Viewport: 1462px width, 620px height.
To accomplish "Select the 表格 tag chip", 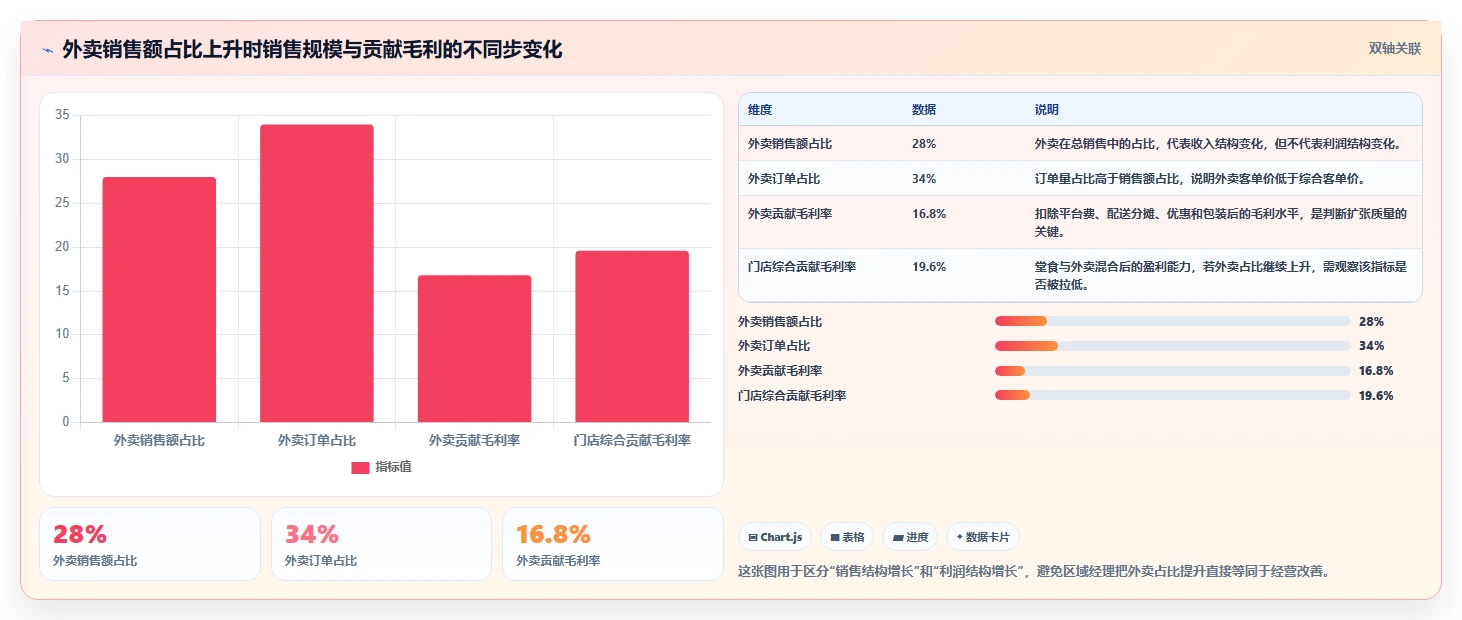I will tap(847, 537).
